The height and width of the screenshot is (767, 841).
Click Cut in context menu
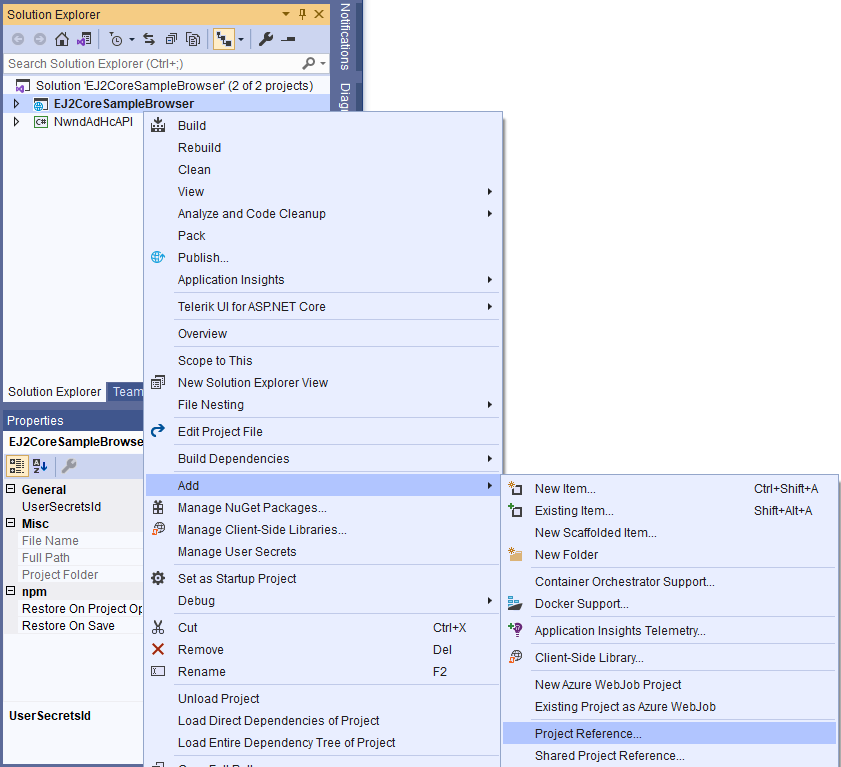pyautogui.click(x=324, y=628)
